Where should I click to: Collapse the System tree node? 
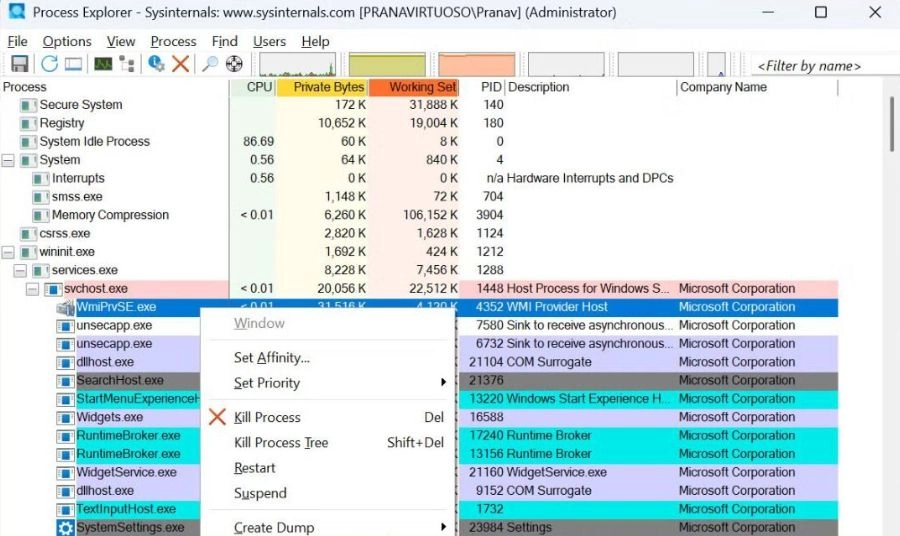8,160
